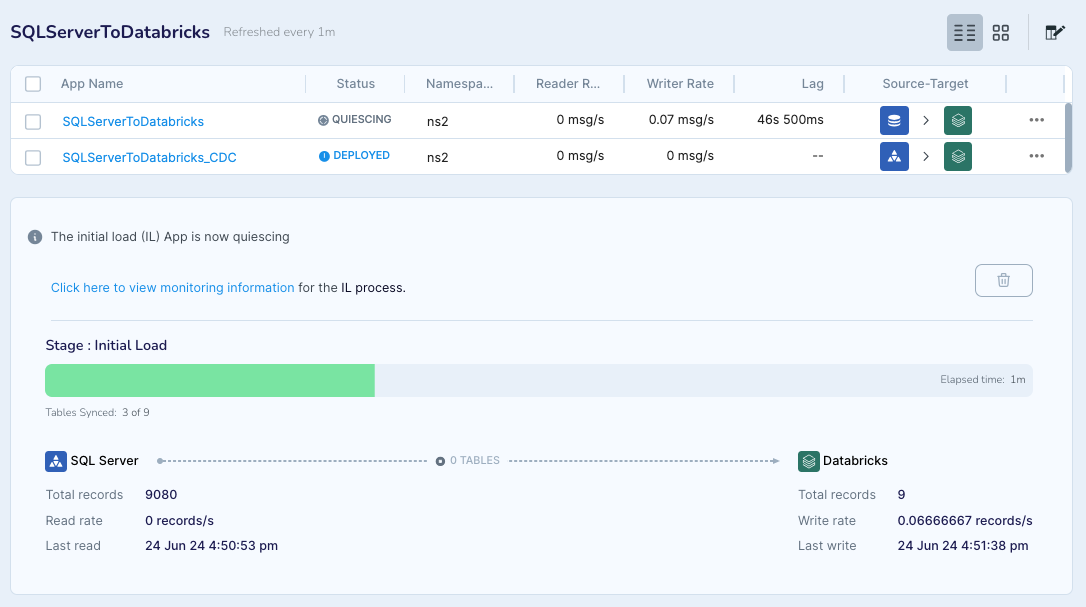
Task: Click the trash delete button
Action: point(1003,281)
